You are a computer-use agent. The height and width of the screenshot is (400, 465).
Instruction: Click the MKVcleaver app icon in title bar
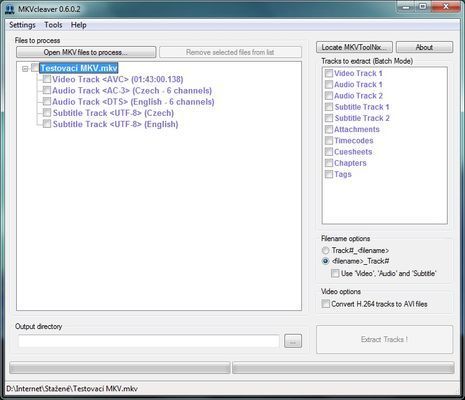click(x=10, y=9)
